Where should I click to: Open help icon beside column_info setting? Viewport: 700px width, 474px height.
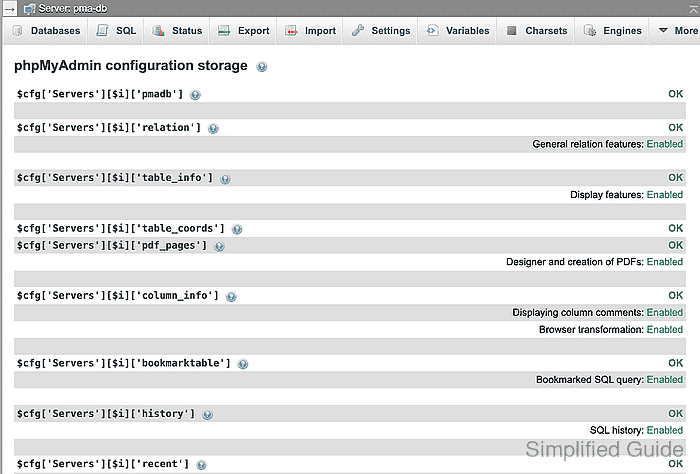[231, 297]
